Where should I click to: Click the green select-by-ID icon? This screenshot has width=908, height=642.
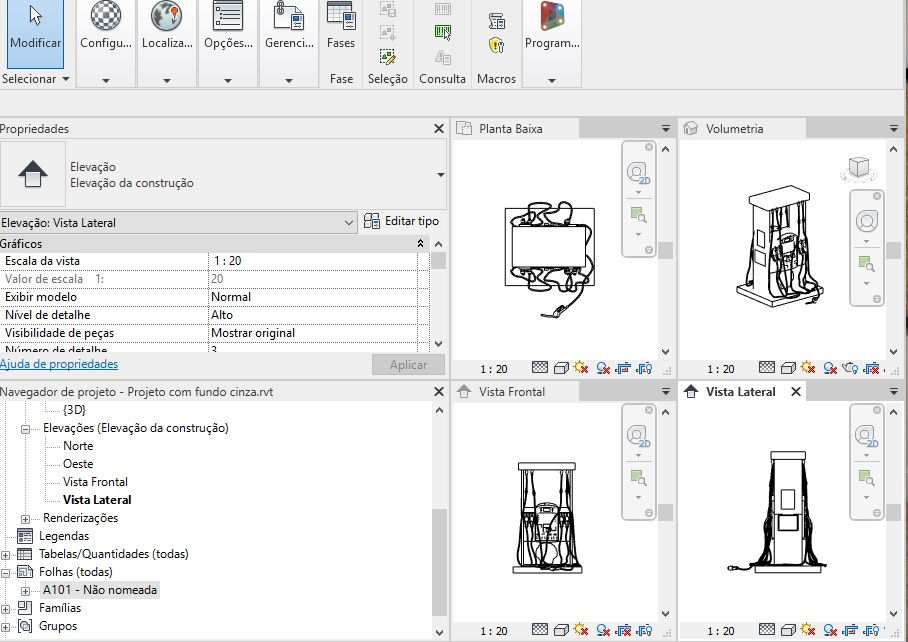[443, 32]
